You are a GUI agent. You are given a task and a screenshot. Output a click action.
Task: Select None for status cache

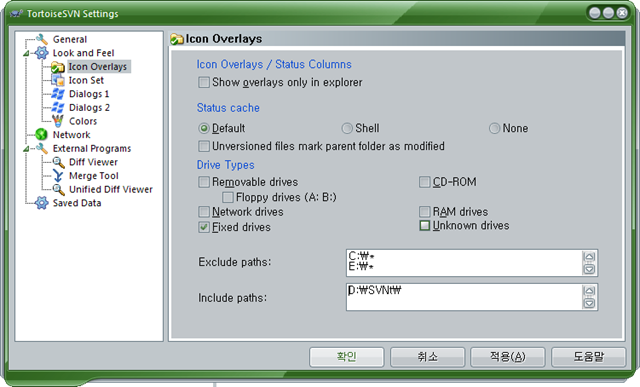pos(494,128)
